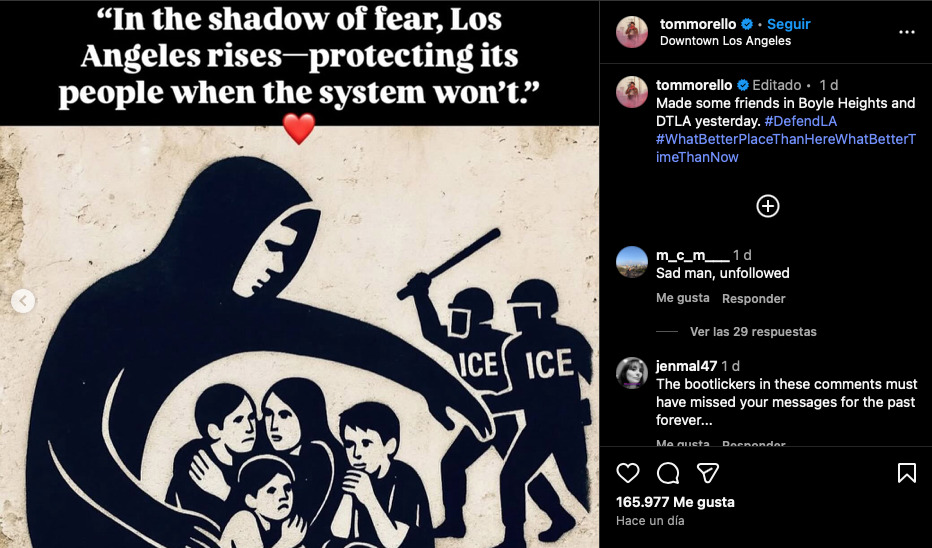932x548 pixels.
Task: Reply to m_c_m___ comment via Responder
Action: click(754, 299)
